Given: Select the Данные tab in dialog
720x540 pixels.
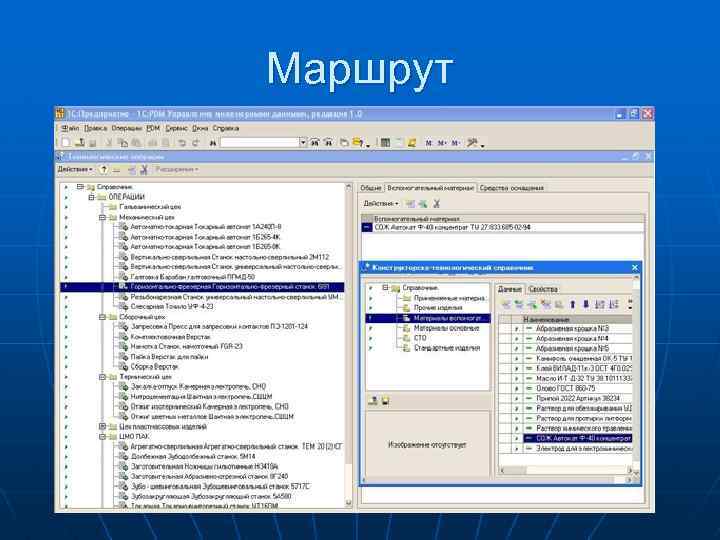Looking at the screenshot, I should pyautogui.click(x=510, y=289).
